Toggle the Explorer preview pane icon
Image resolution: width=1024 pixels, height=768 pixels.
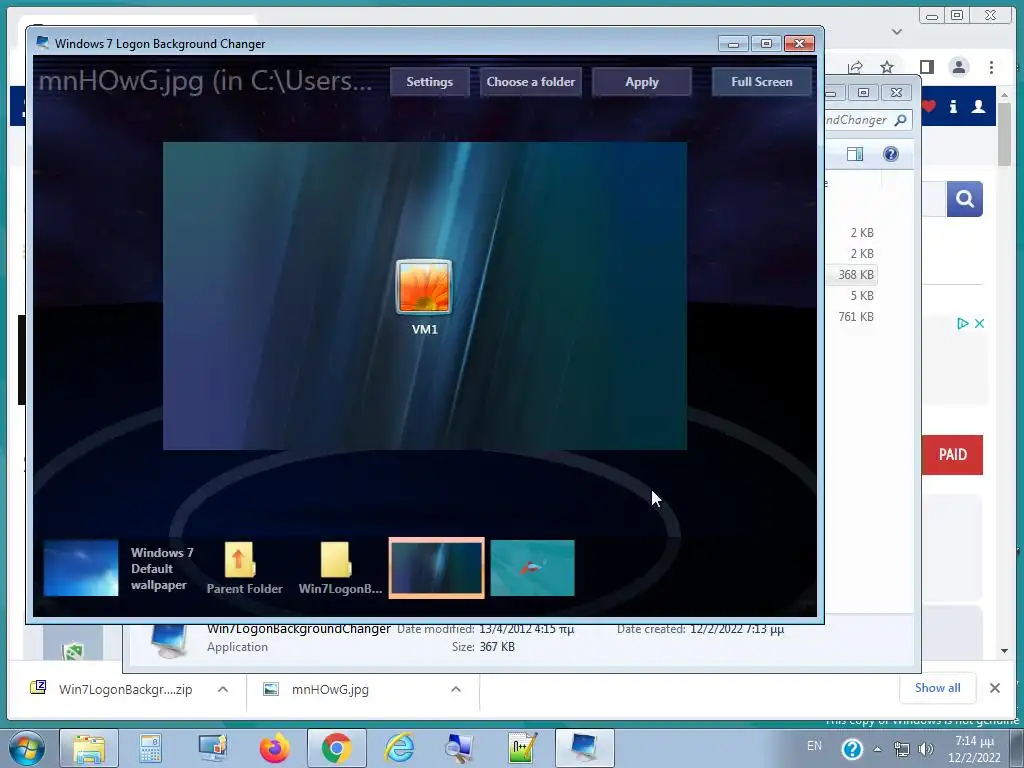(x=855, y=154)
